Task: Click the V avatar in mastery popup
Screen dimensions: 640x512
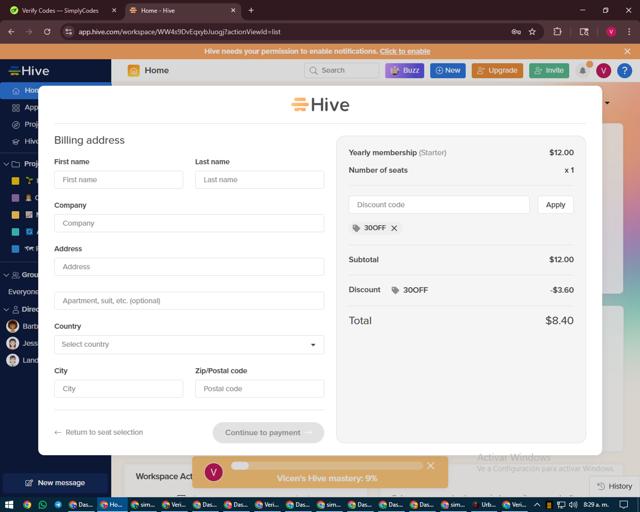Action: (x=213, y=472)
